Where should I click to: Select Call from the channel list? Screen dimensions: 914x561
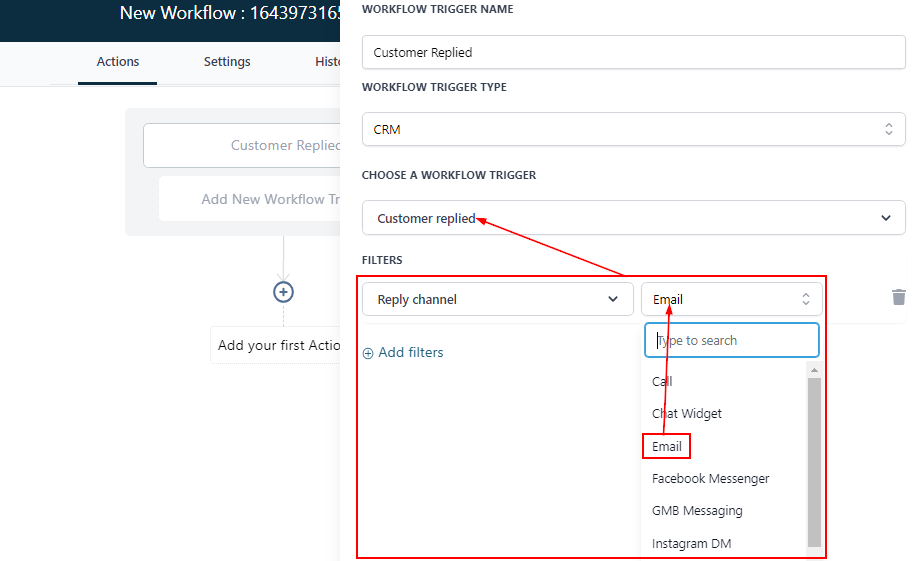[x=662, y=381]
